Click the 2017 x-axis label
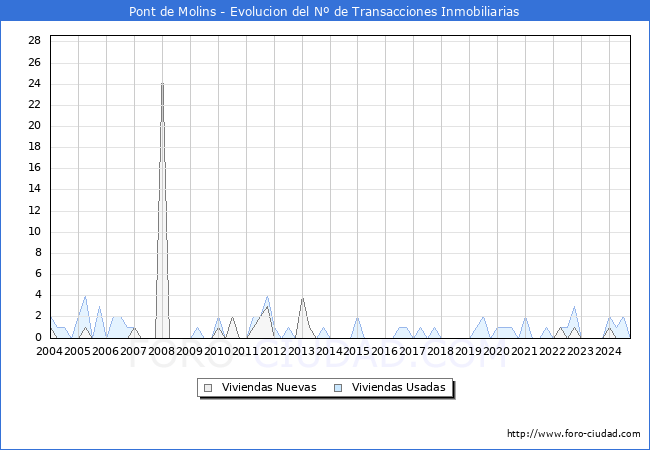Viewport: 650px width, 450px height. [x=412, y=351]
